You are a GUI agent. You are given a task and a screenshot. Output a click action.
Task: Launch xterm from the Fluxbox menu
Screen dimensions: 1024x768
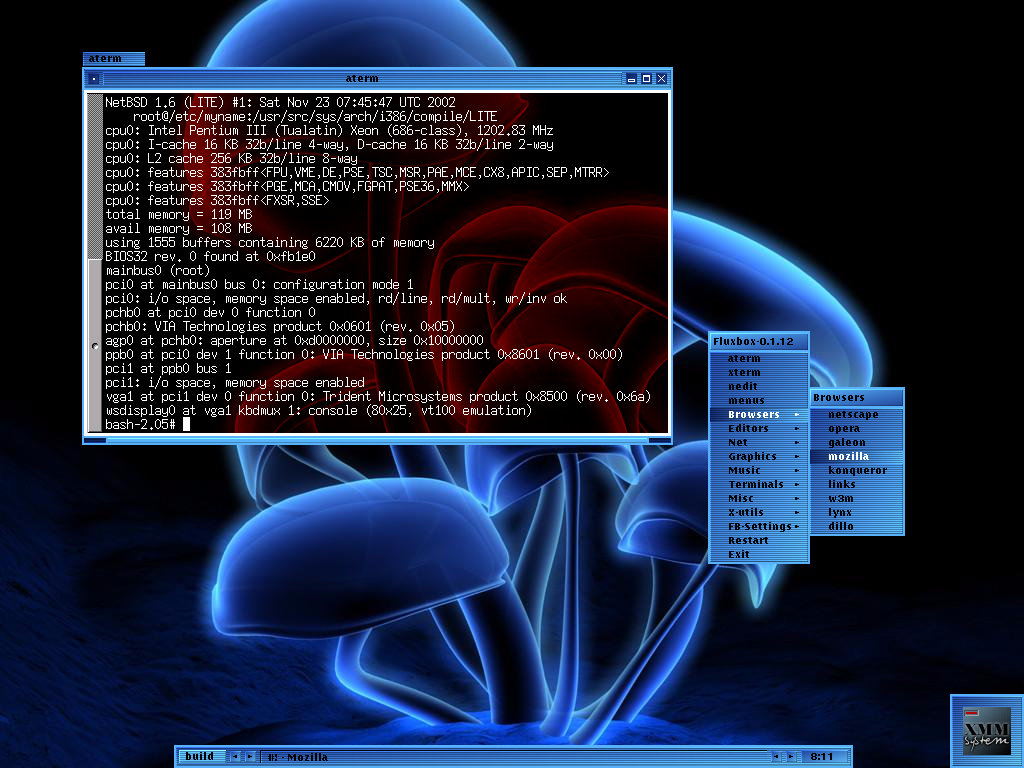coord(742,372)
